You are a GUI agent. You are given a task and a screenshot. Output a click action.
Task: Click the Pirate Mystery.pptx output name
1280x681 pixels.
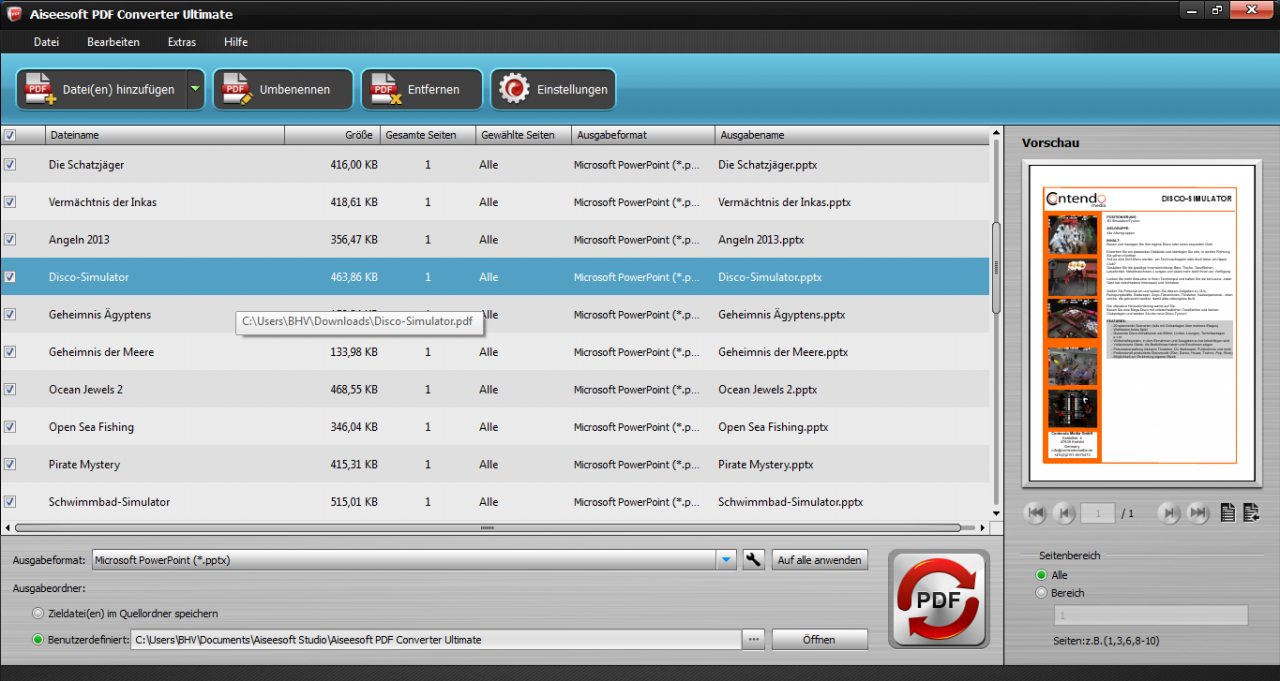tap(766, 464)
